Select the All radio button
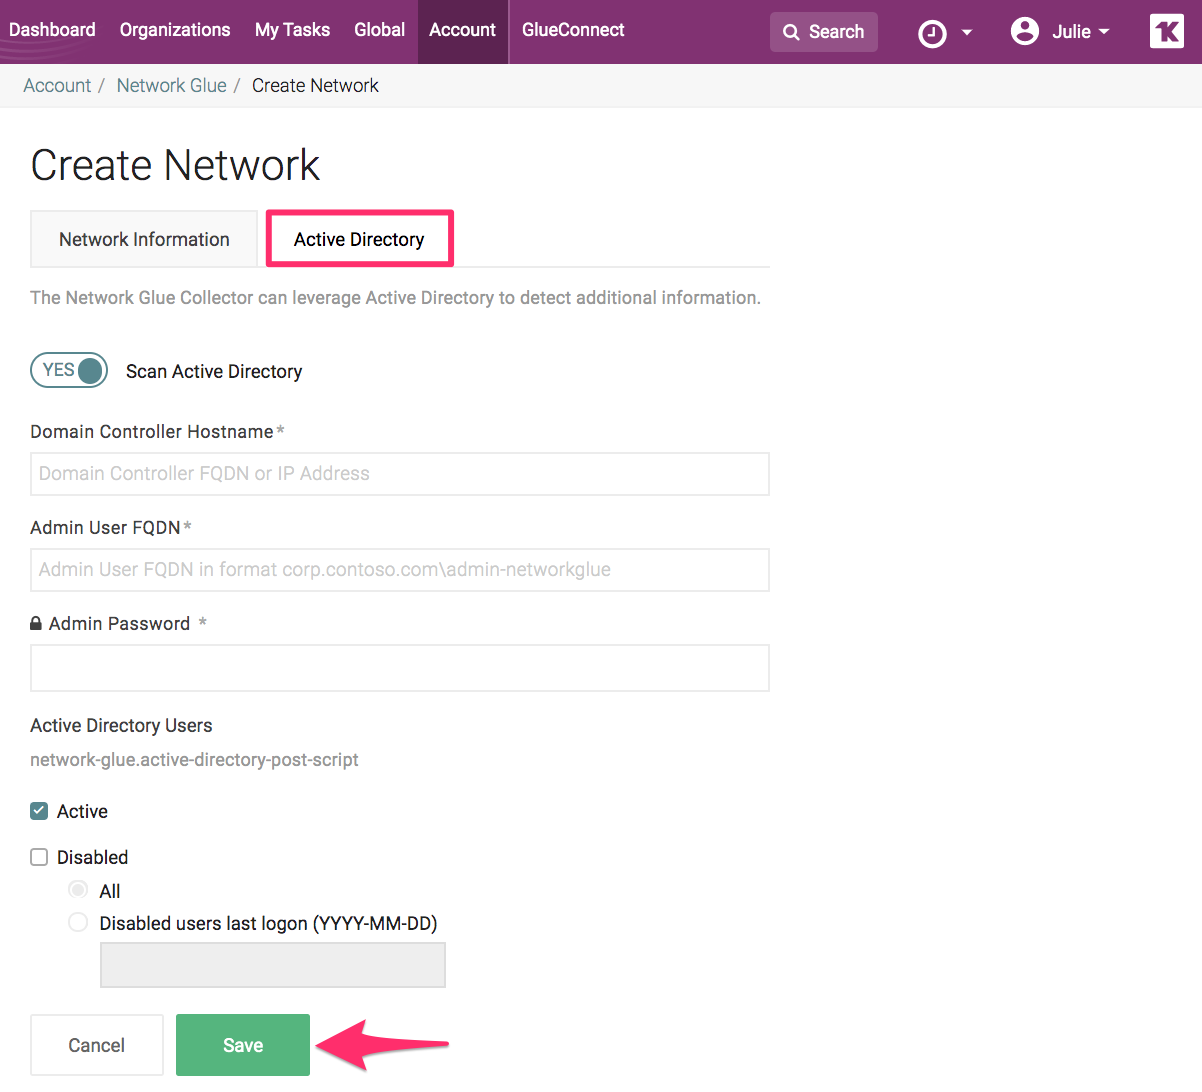This screenshot has height=1092, width=1202. tap(78, 890)
